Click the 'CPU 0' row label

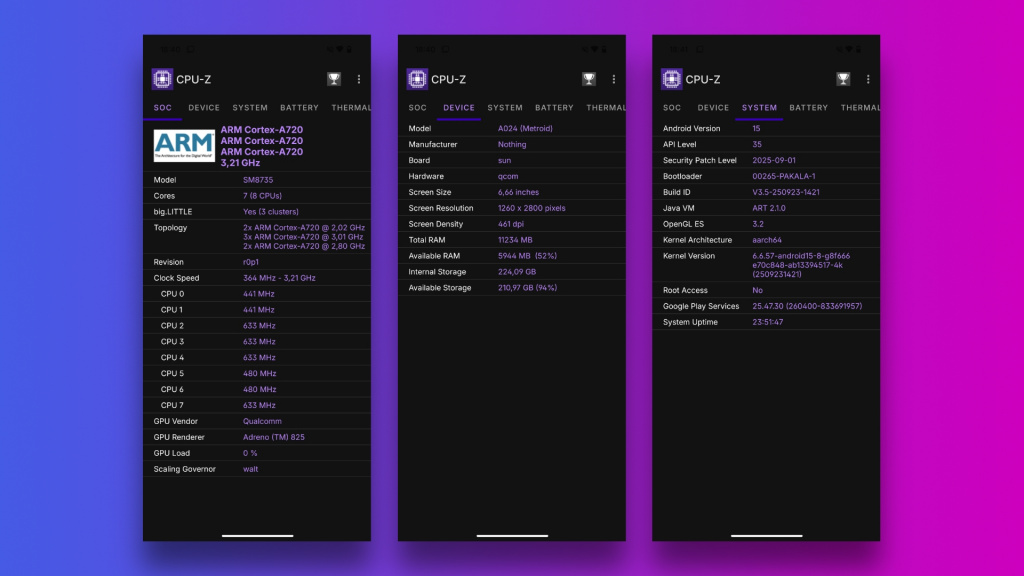click(172, 294)
